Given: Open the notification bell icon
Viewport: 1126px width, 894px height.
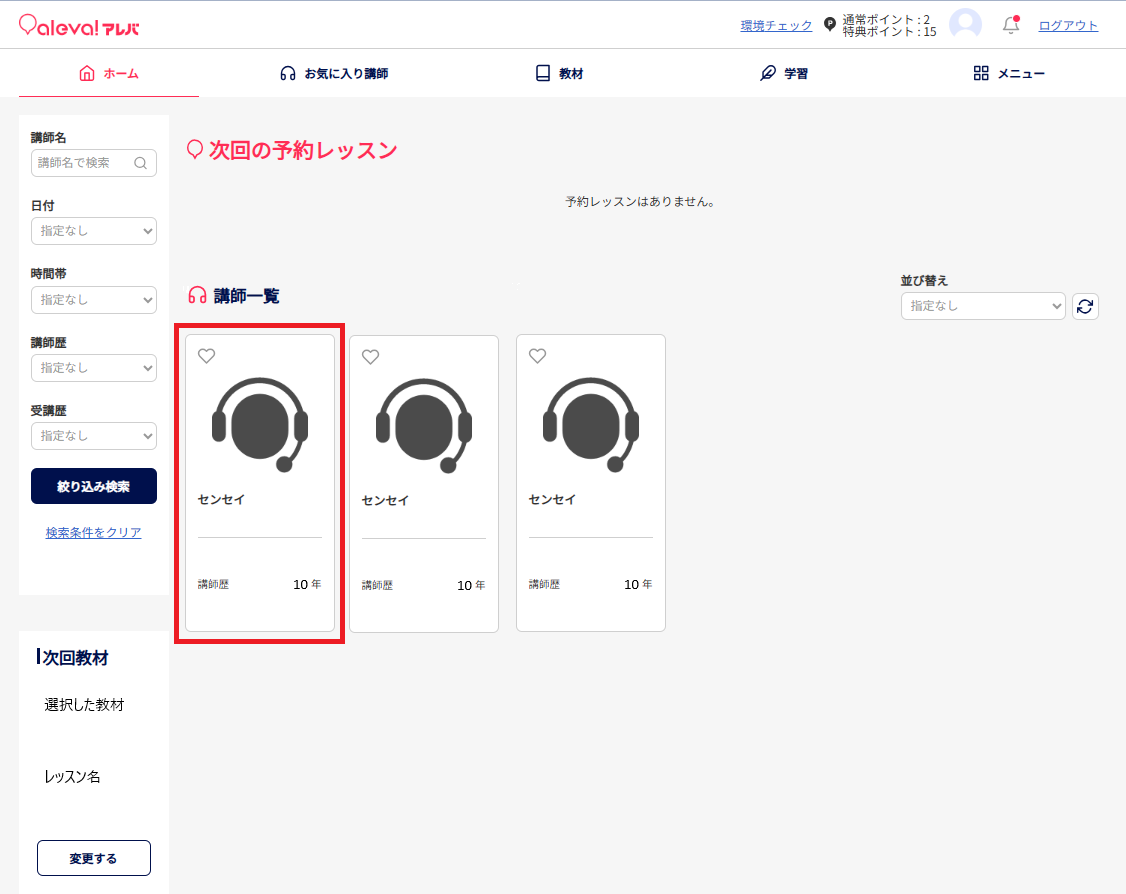Looking at the screenshot, I should (1011, 26).
